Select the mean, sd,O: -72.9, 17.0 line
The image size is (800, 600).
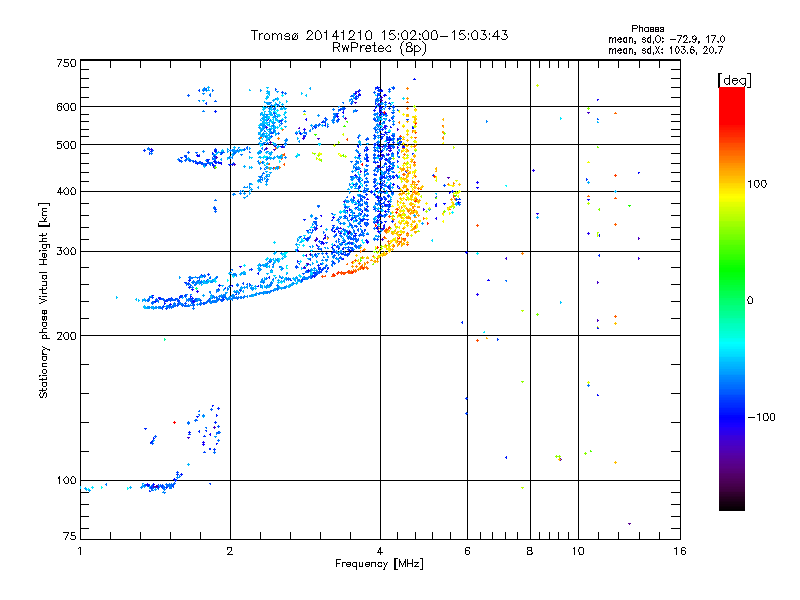point(666,39)
